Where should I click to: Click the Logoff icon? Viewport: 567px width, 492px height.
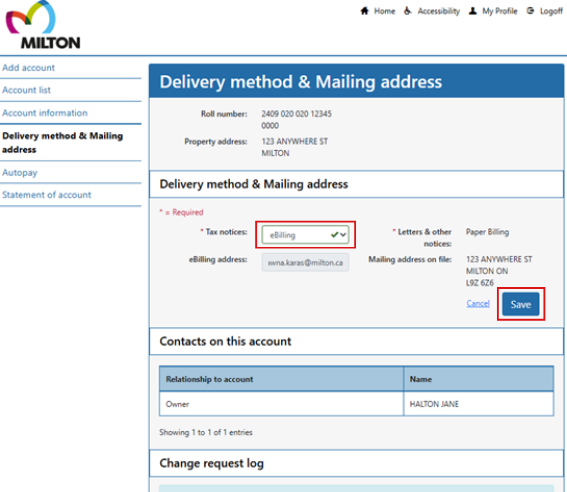coord(530,11)
